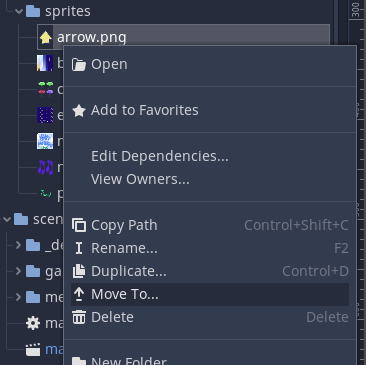Click the Move To upload-arrow icon
The width and height of the screenshot is (366, 365).
click(79, 294)
